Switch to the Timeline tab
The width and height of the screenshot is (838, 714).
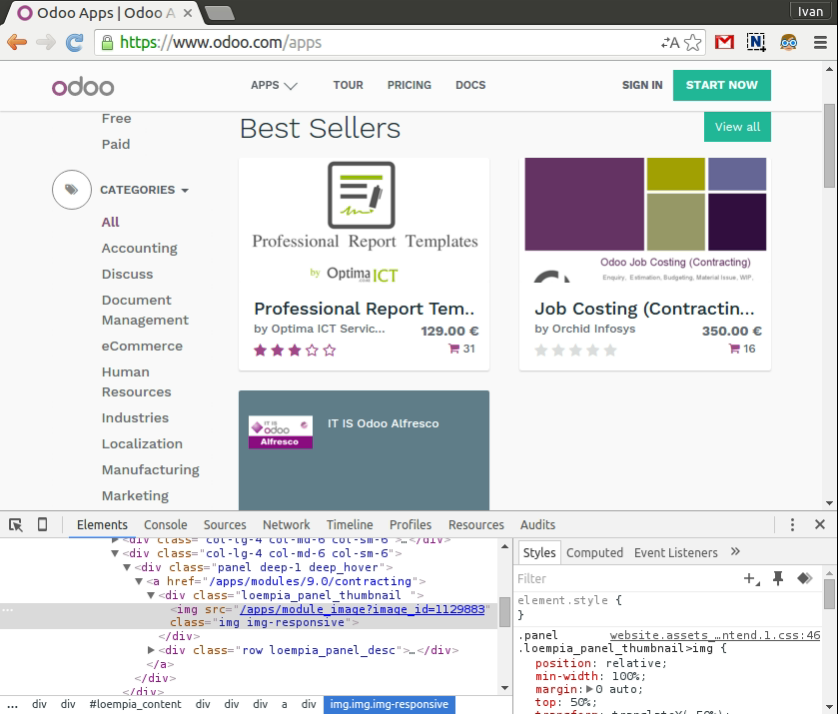tap(350, 525)
